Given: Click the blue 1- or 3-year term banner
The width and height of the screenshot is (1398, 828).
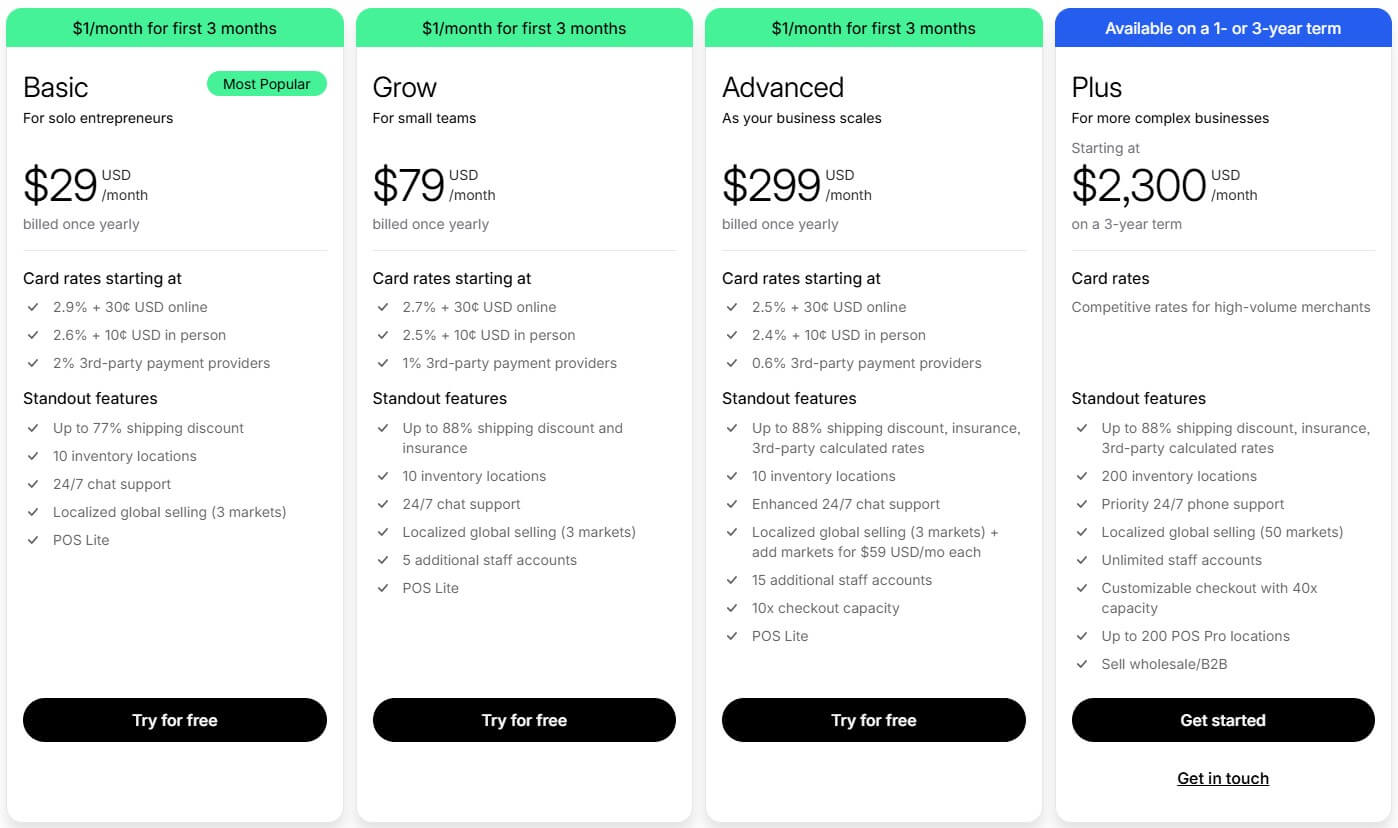Looking at the screenshot, I should coord(1222,27).
